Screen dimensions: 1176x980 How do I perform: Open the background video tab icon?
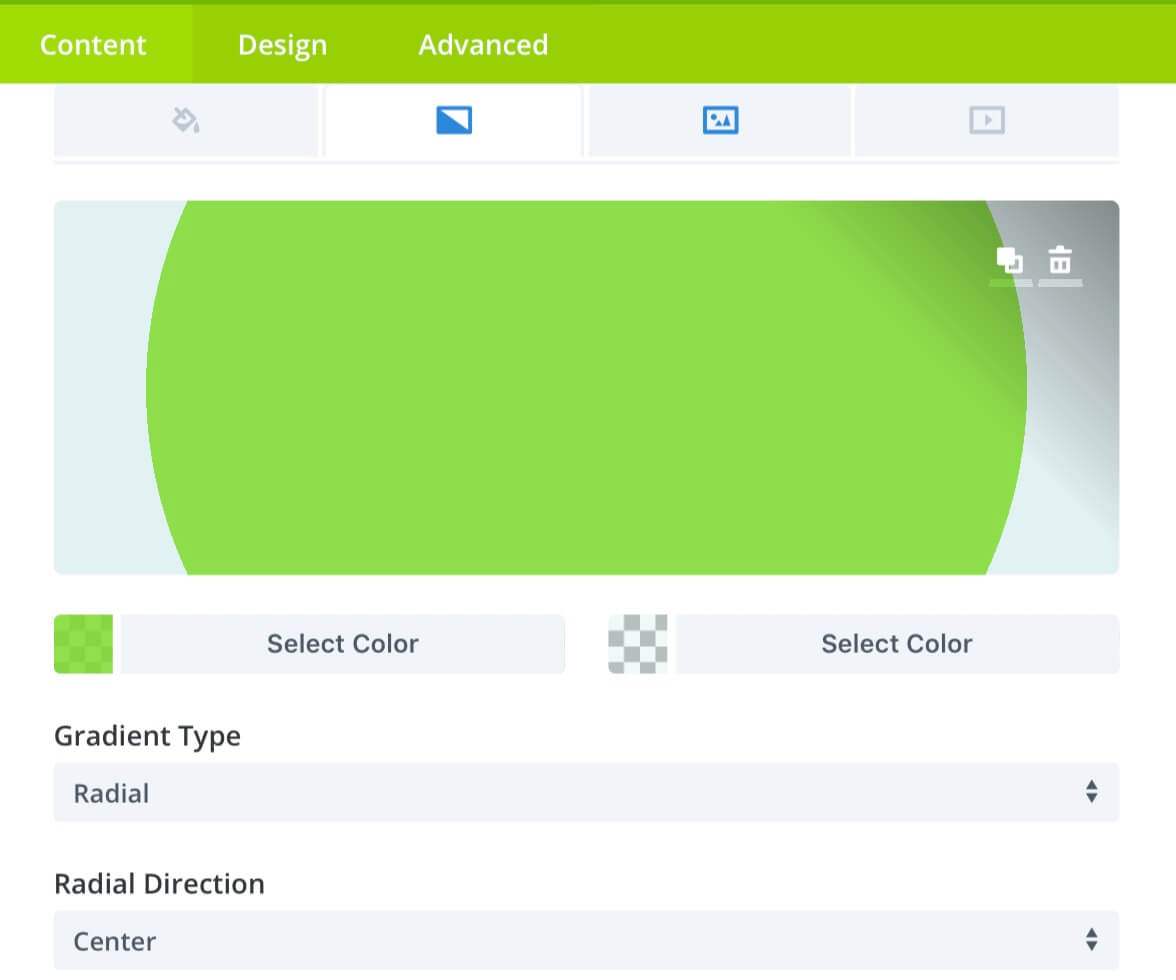tap(986, 120)
